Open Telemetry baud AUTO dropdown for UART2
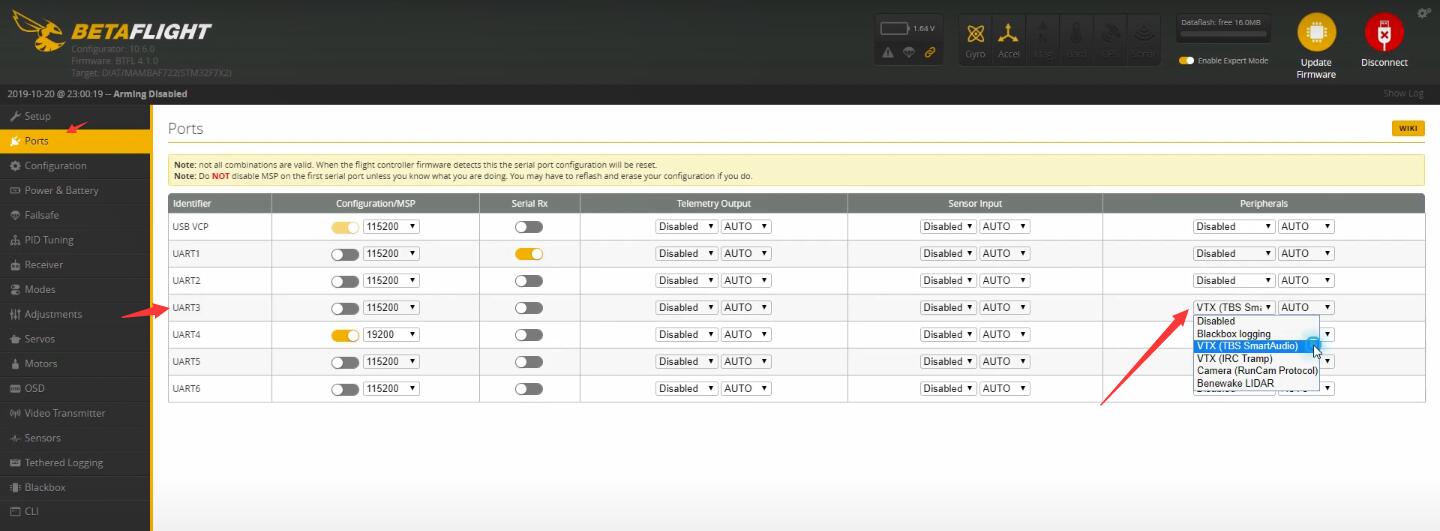This screenshot has width=1440, height=531. [x=746, y=281]
